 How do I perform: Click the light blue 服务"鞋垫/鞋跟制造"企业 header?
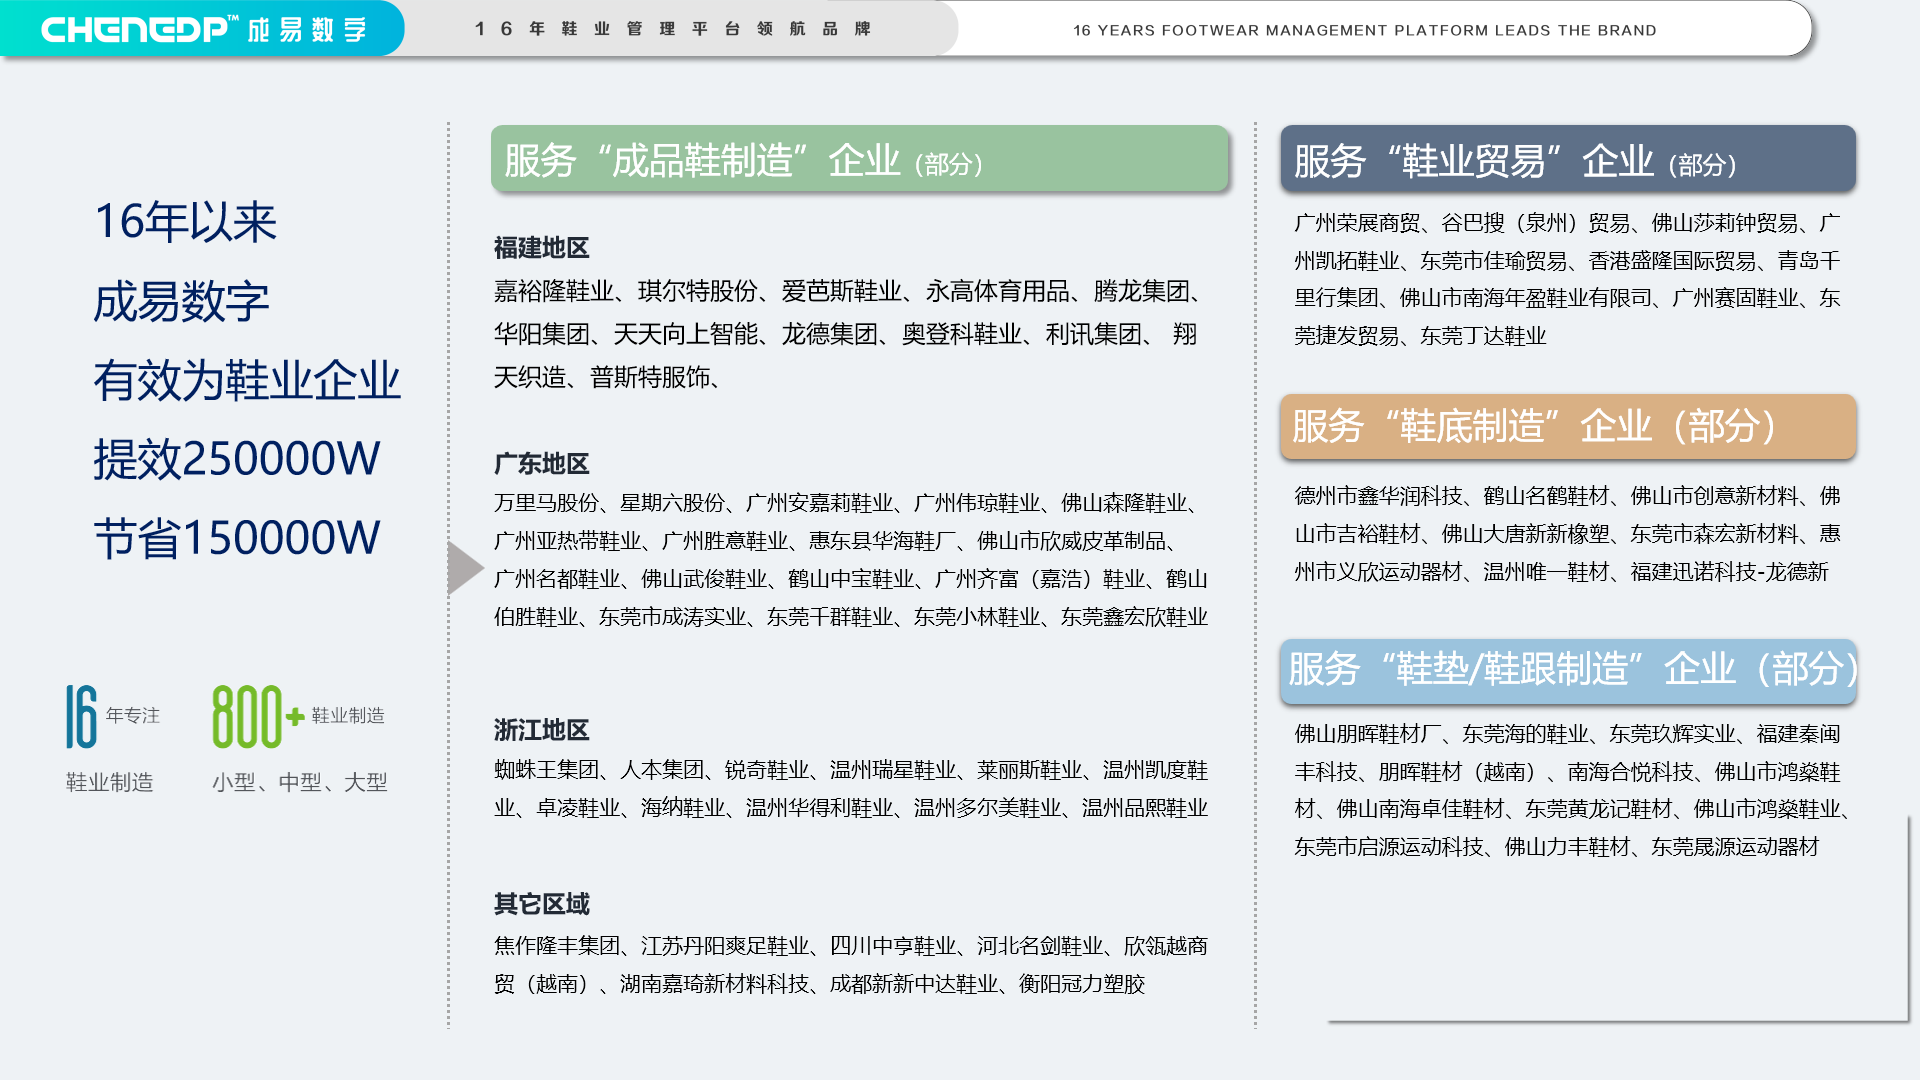pyautogui.click(x=1567, y=670)
